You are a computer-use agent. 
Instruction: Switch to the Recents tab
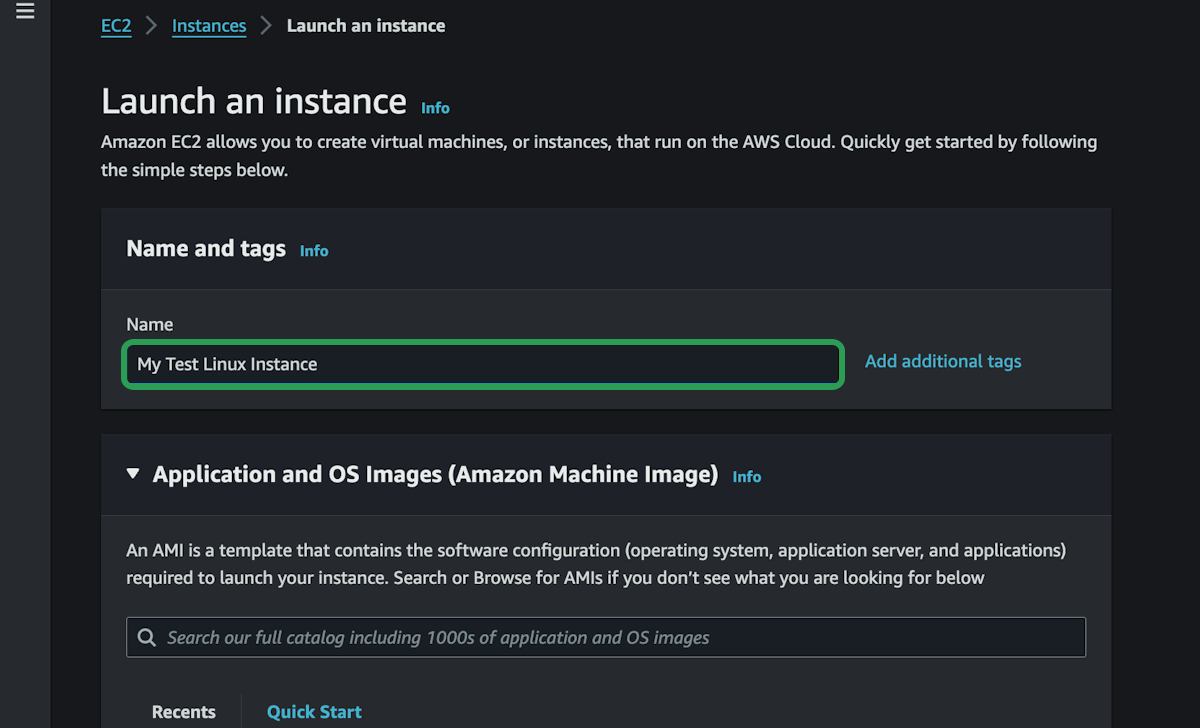(184, 712)
